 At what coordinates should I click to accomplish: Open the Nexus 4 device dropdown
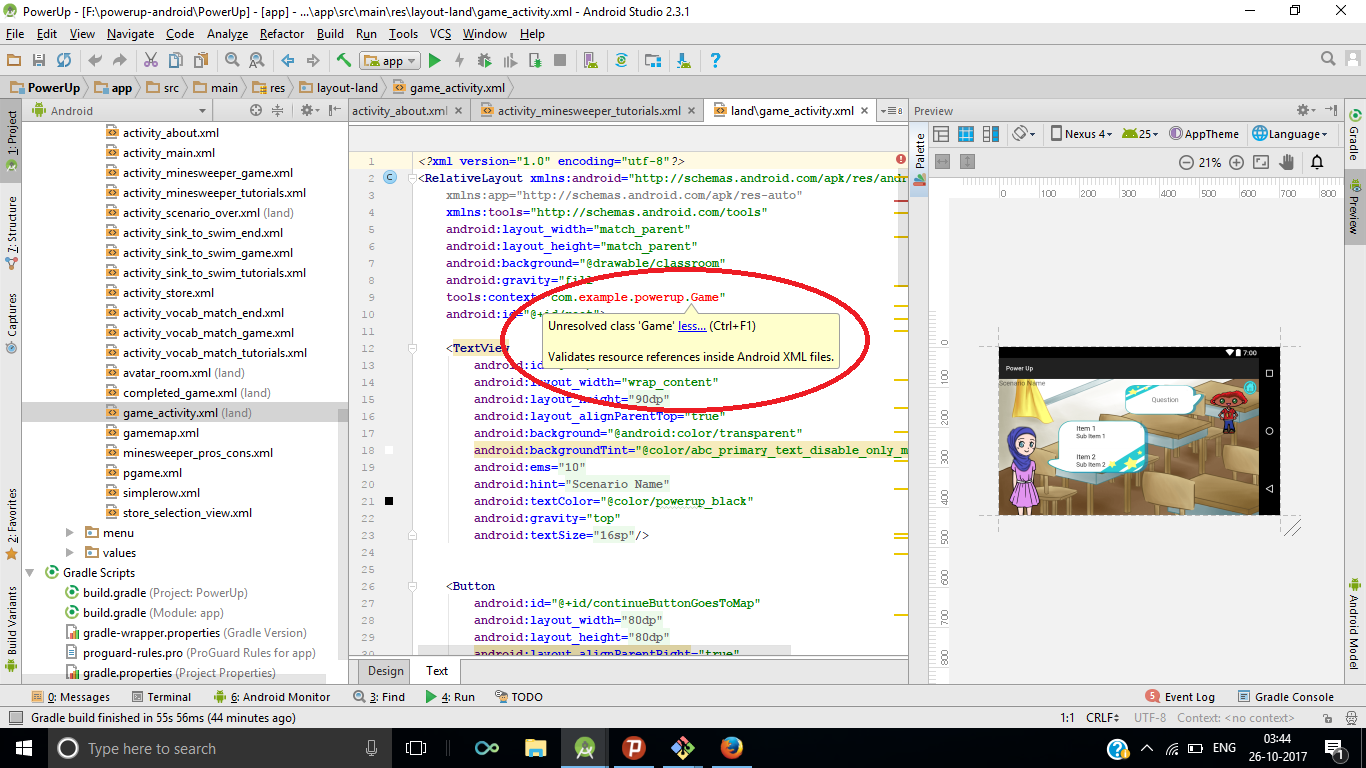[x=1082, y=134]
